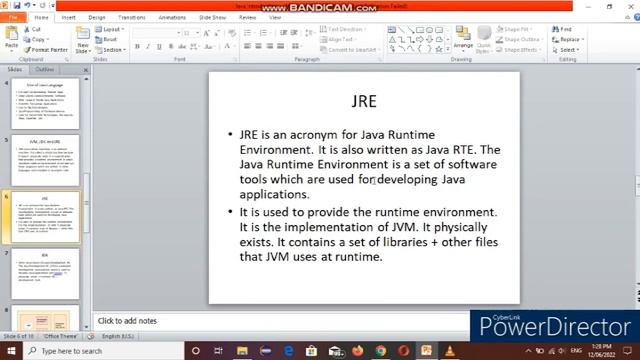Click the English (U.S.) language status entry
The image size is (640, 360).
(118, 336)
